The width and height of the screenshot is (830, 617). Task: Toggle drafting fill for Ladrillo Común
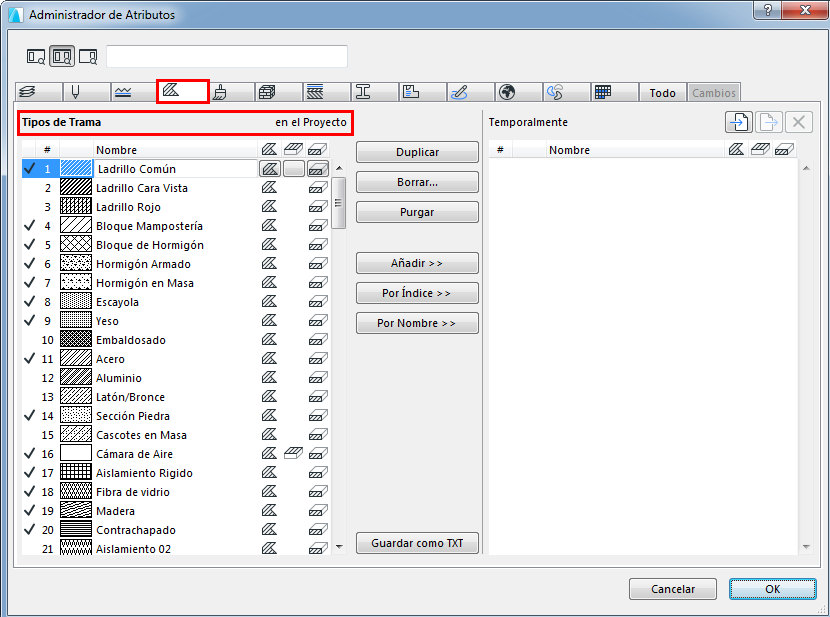click(270, 169)
